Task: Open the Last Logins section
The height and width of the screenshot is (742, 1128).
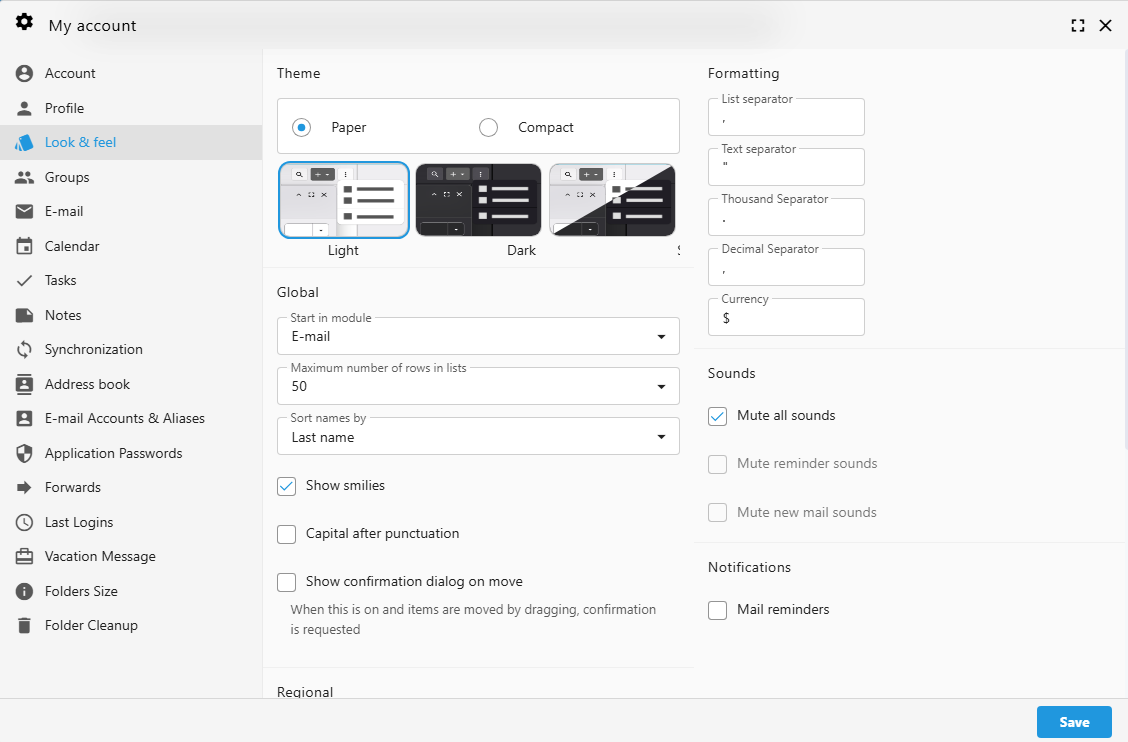Action: 84,521
